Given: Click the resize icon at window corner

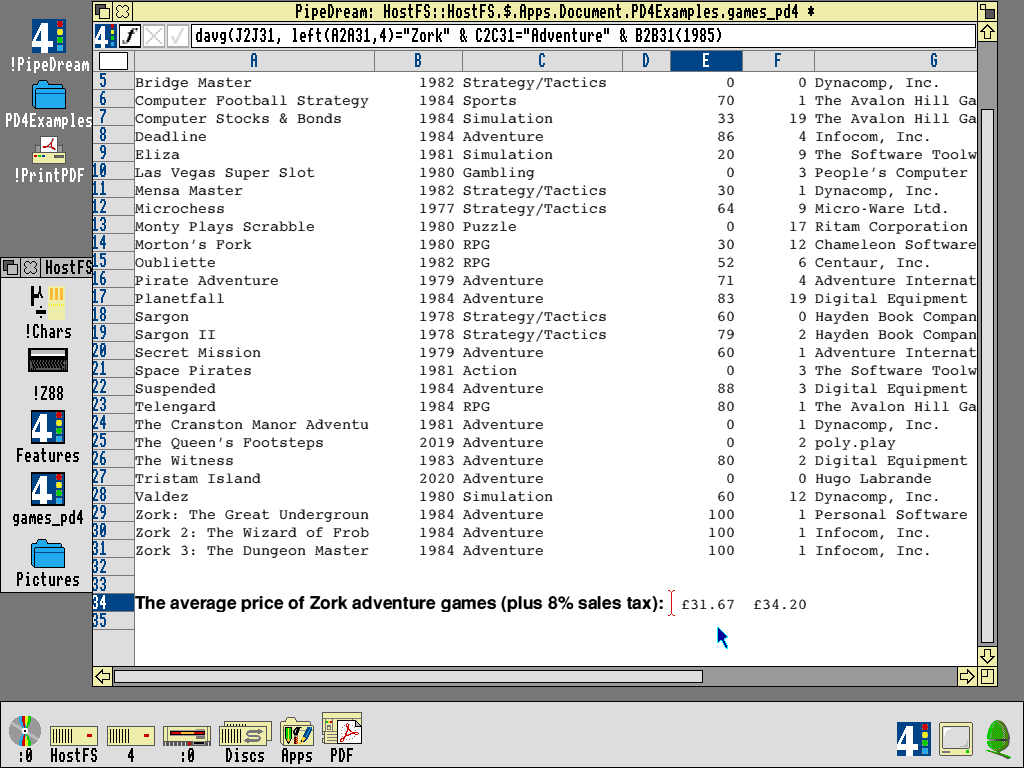Looking at the screenshot, I should 987,677.
